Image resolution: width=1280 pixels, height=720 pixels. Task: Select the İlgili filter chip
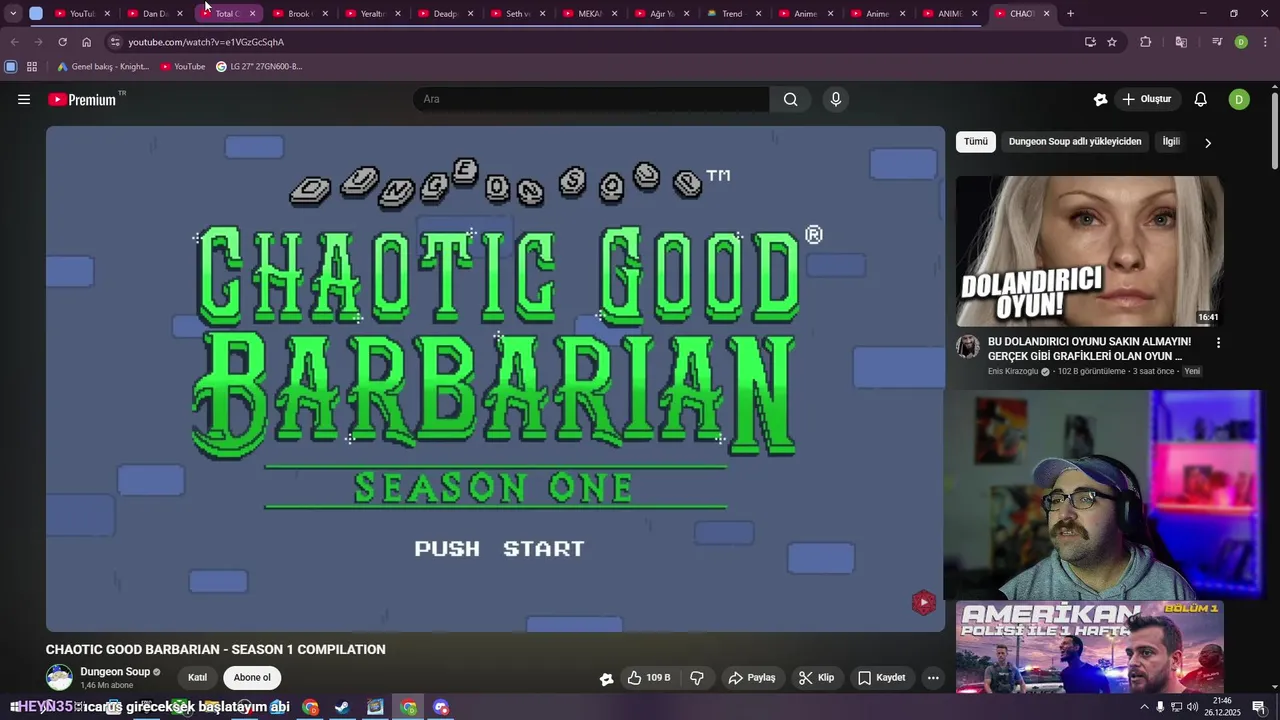(1171, 142)
